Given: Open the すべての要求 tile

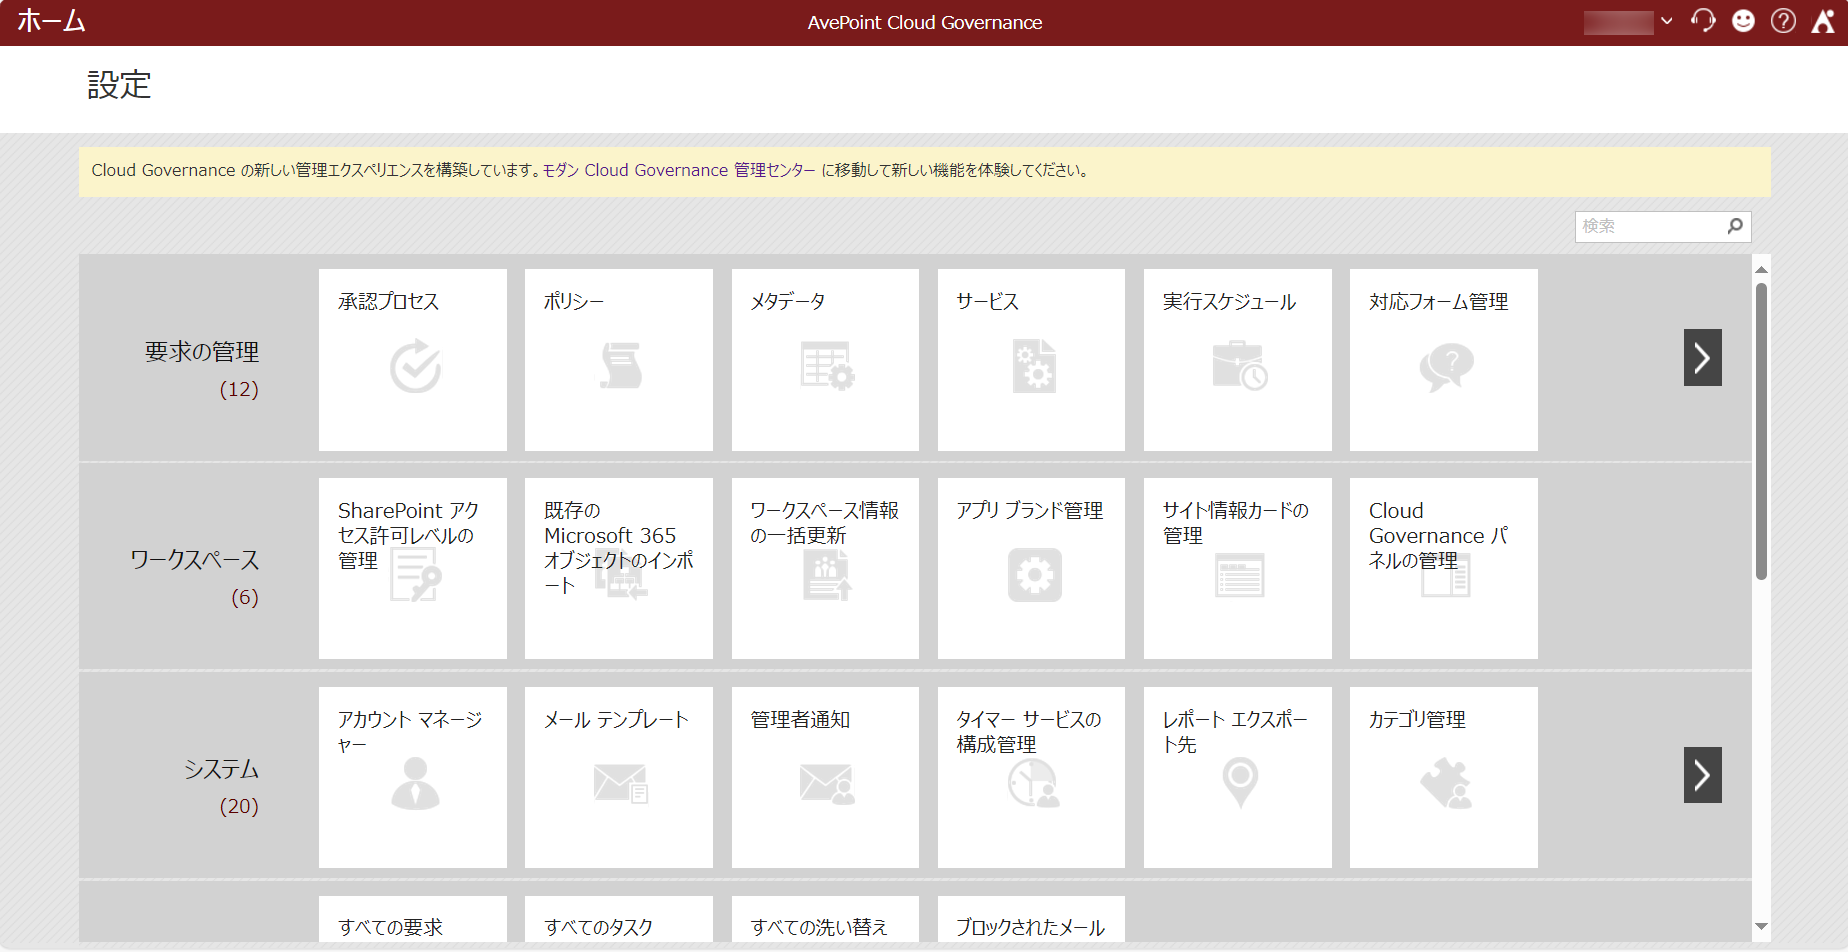Looking at the screenshot, I should coord(412,919).
